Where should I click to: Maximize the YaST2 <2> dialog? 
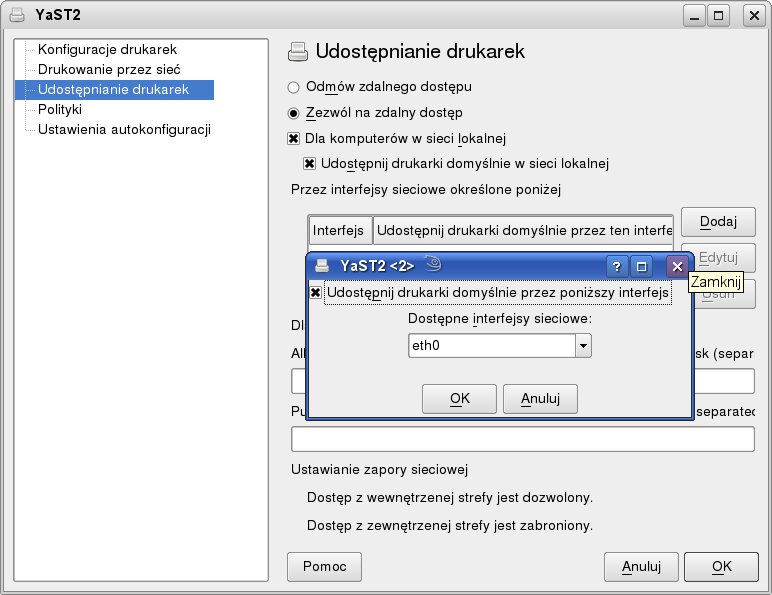point(642,266)
